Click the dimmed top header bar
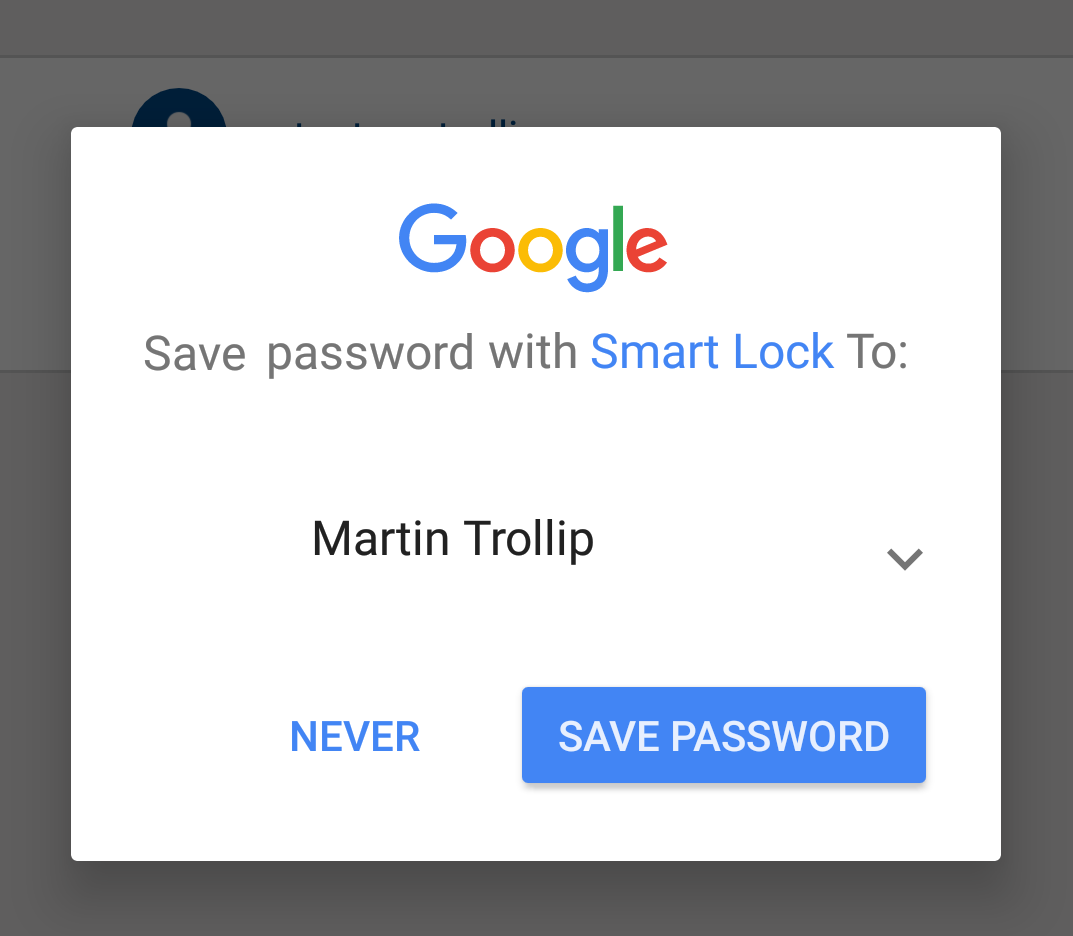1073x936 pixels. (536, 27)
